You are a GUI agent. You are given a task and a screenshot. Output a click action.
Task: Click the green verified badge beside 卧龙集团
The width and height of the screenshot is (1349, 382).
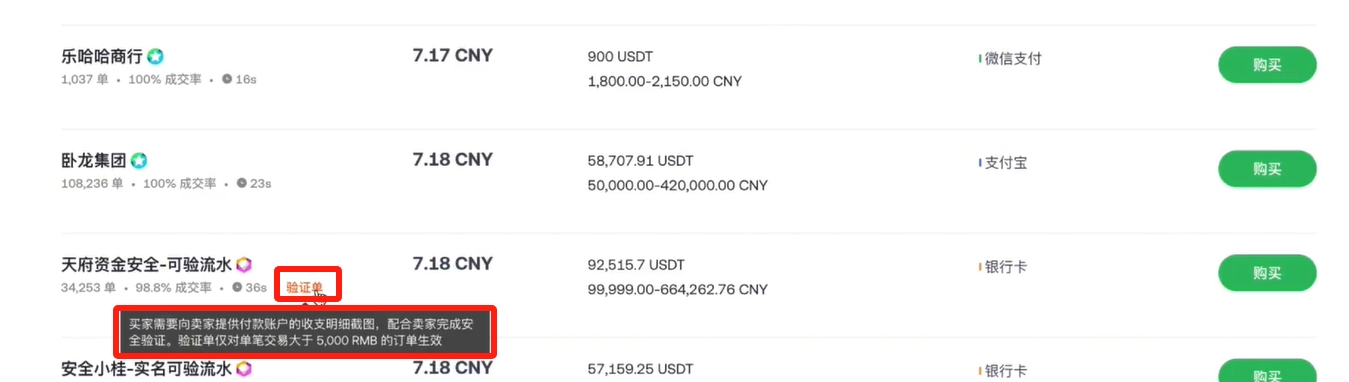139,161
